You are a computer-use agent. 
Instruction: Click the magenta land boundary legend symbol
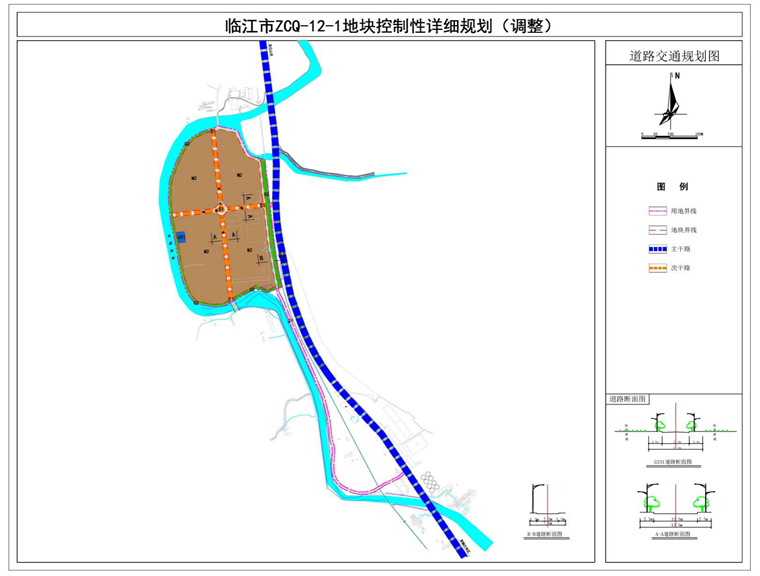(656, 212)
